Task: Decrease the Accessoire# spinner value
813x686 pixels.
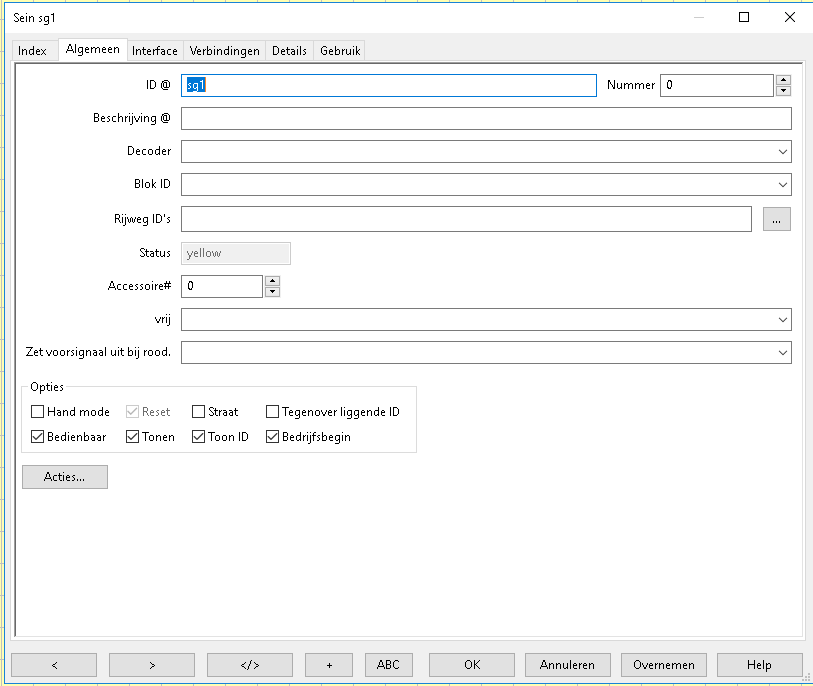Action: coord(272,292)
